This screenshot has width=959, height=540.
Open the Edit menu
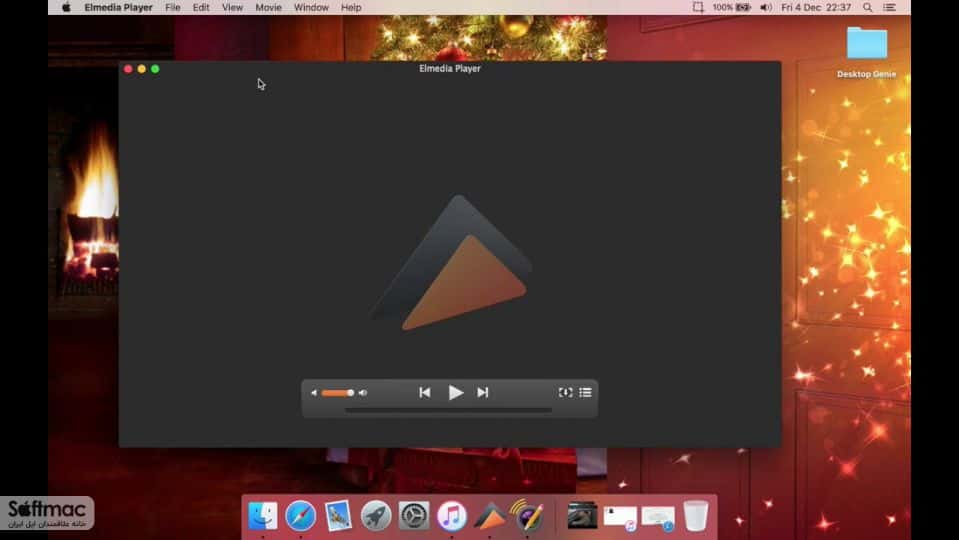201,7
